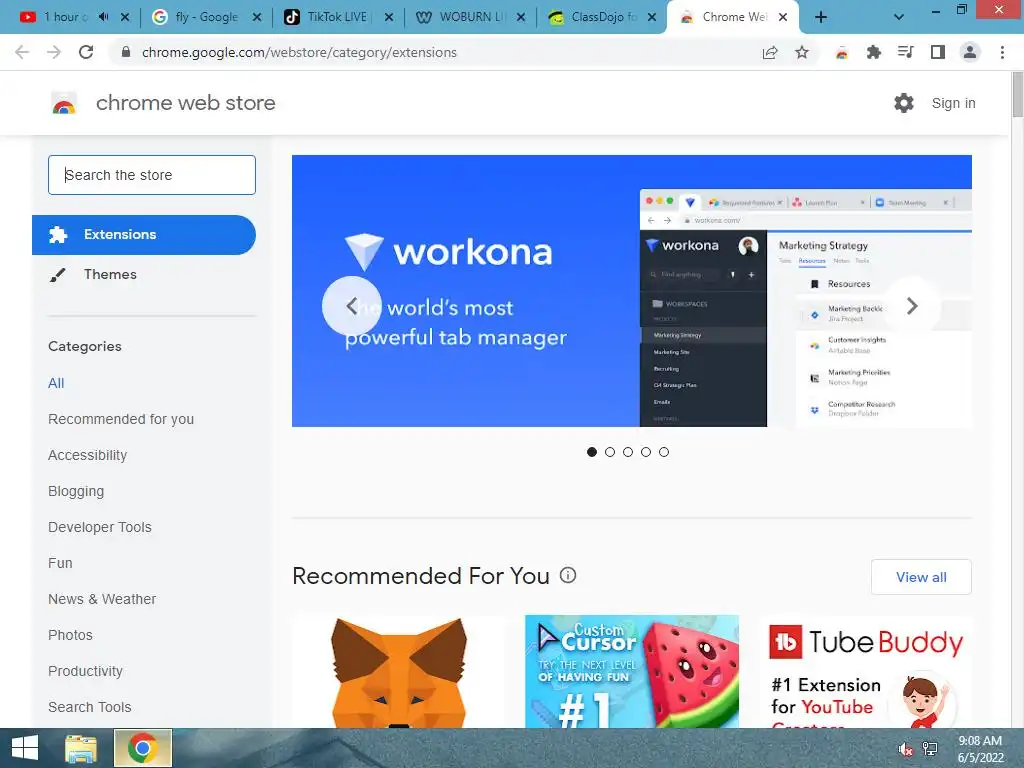
Task: Open File Explorer from the taskbar
Action: 81,748
